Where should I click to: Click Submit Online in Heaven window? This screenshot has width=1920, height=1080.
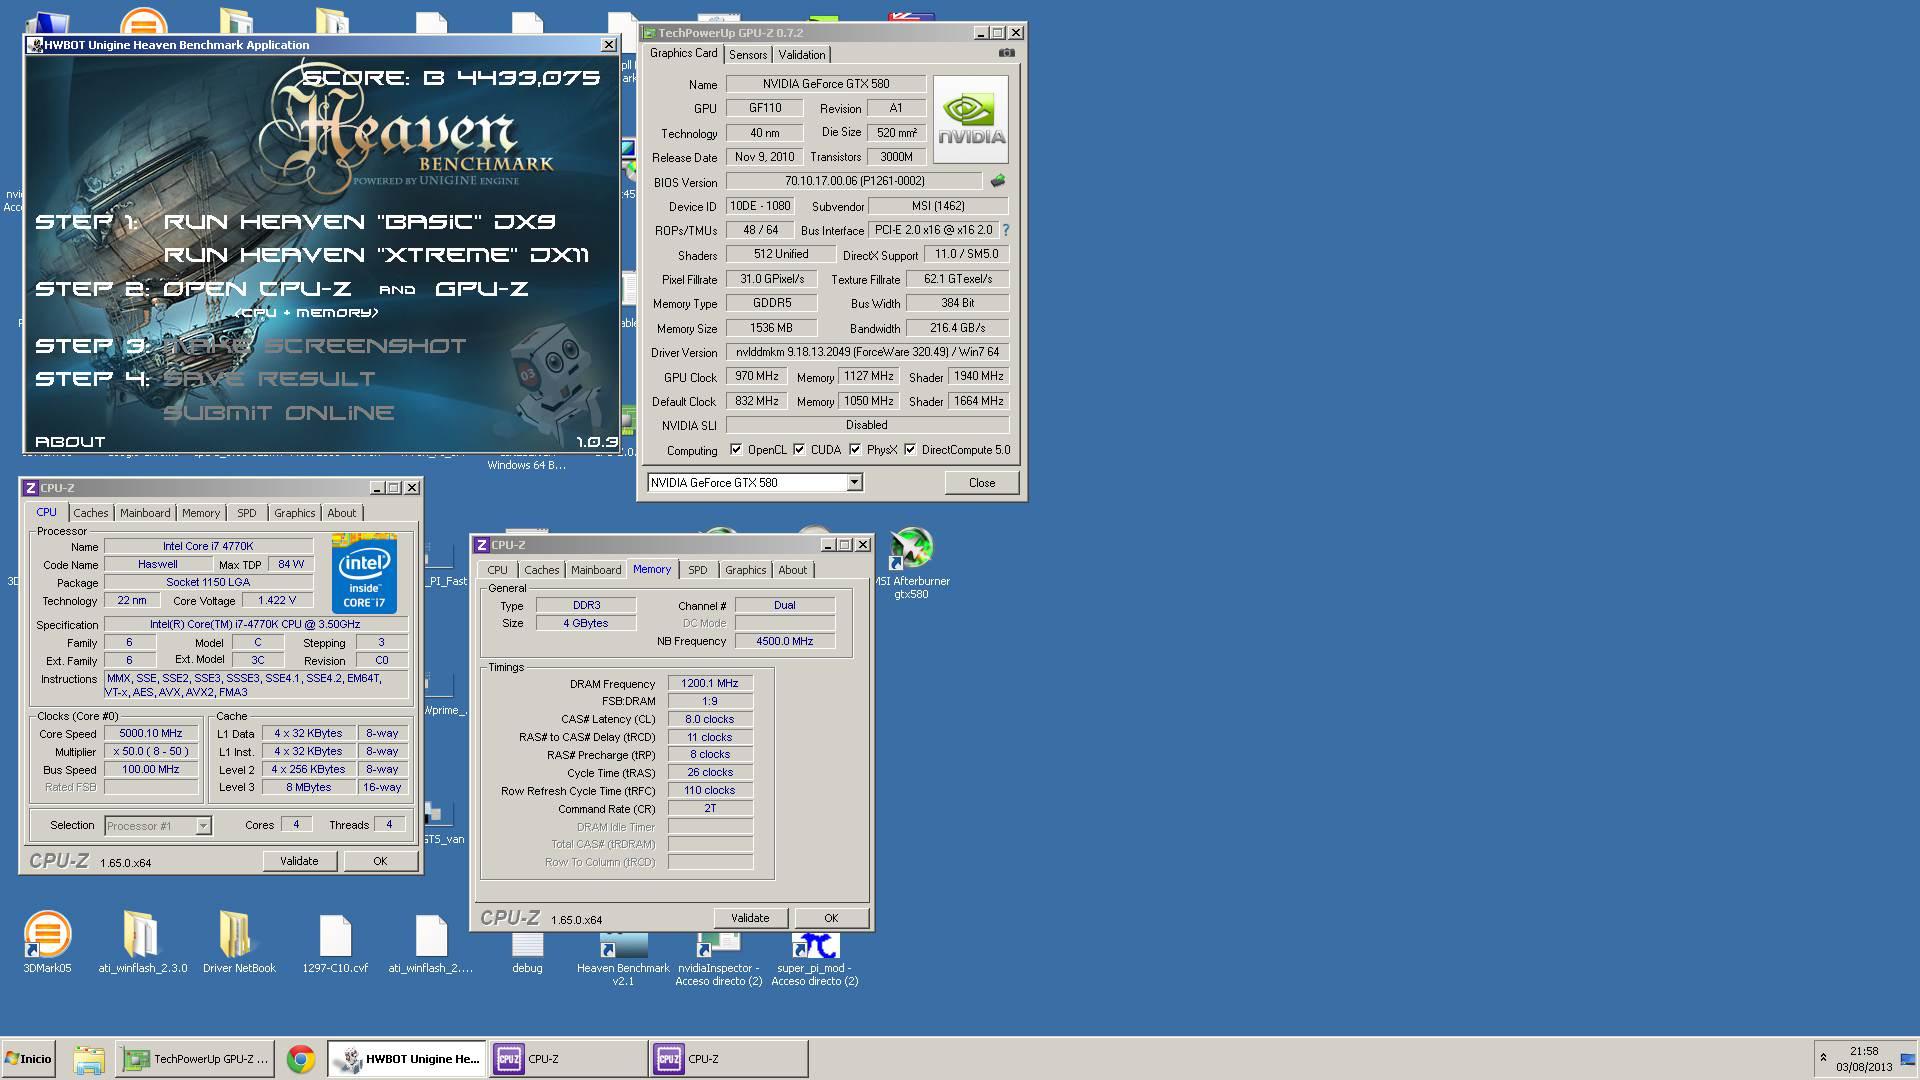279,413
